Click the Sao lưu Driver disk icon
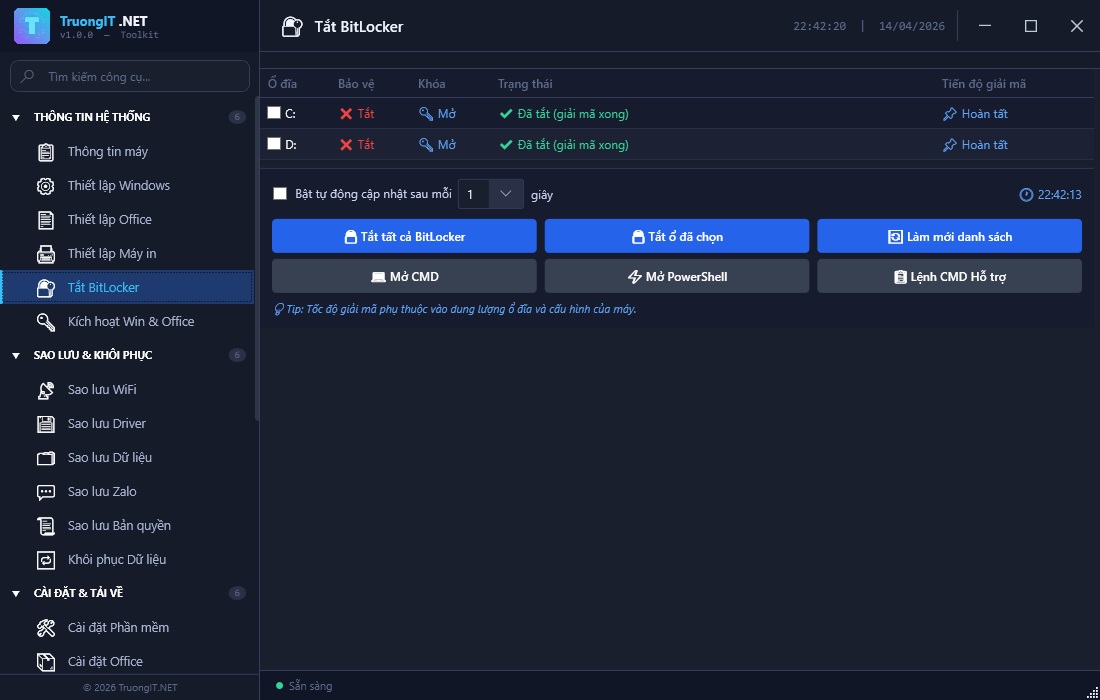The width and height of the screenshot is (1100, 700). pos(46,423)
